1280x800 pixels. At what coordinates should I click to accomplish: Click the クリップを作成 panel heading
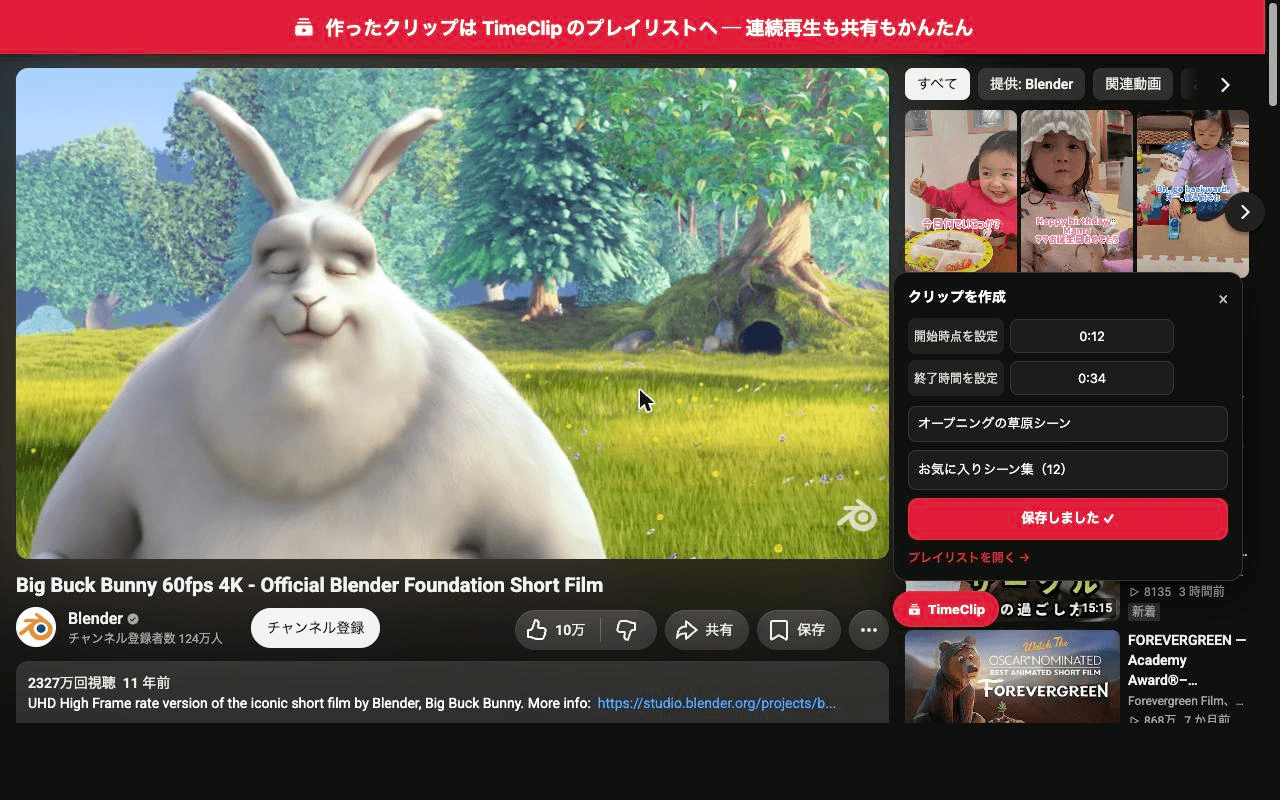click(x=957, y=297)
